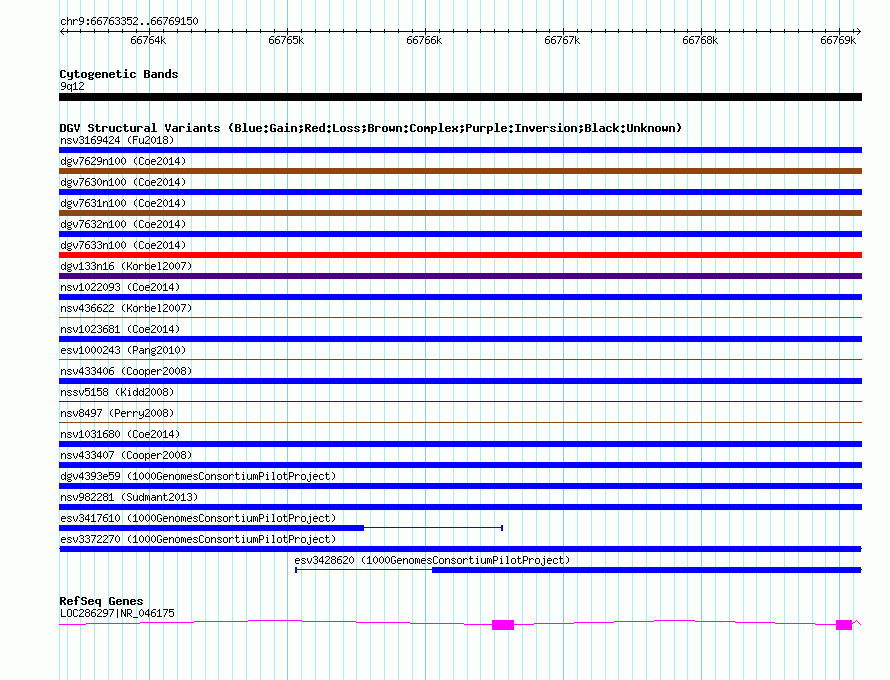Open the LOC286297|NR_046175 gene label
Screen dimensions: 890x680
[x=117, y=613]
